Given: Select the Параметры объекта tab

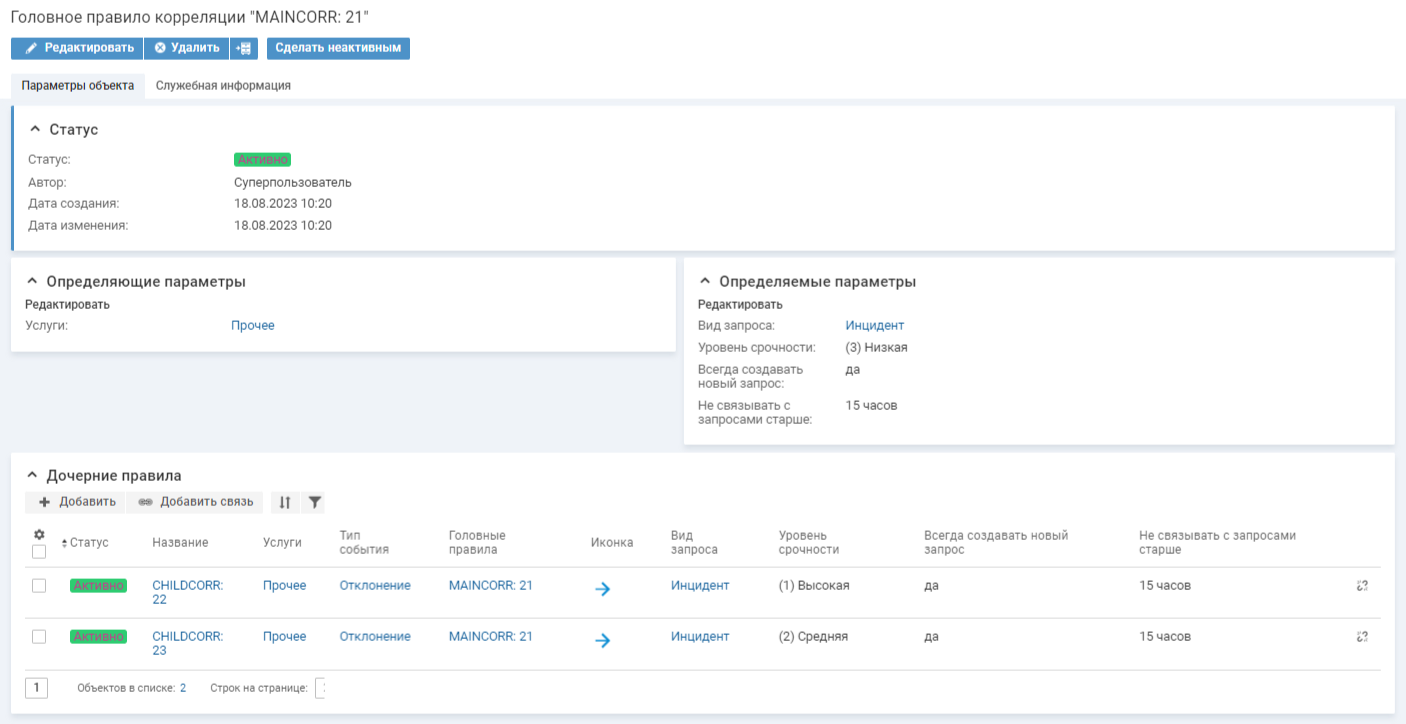Looking at the screenshot, I should click(x=78, y=86).
